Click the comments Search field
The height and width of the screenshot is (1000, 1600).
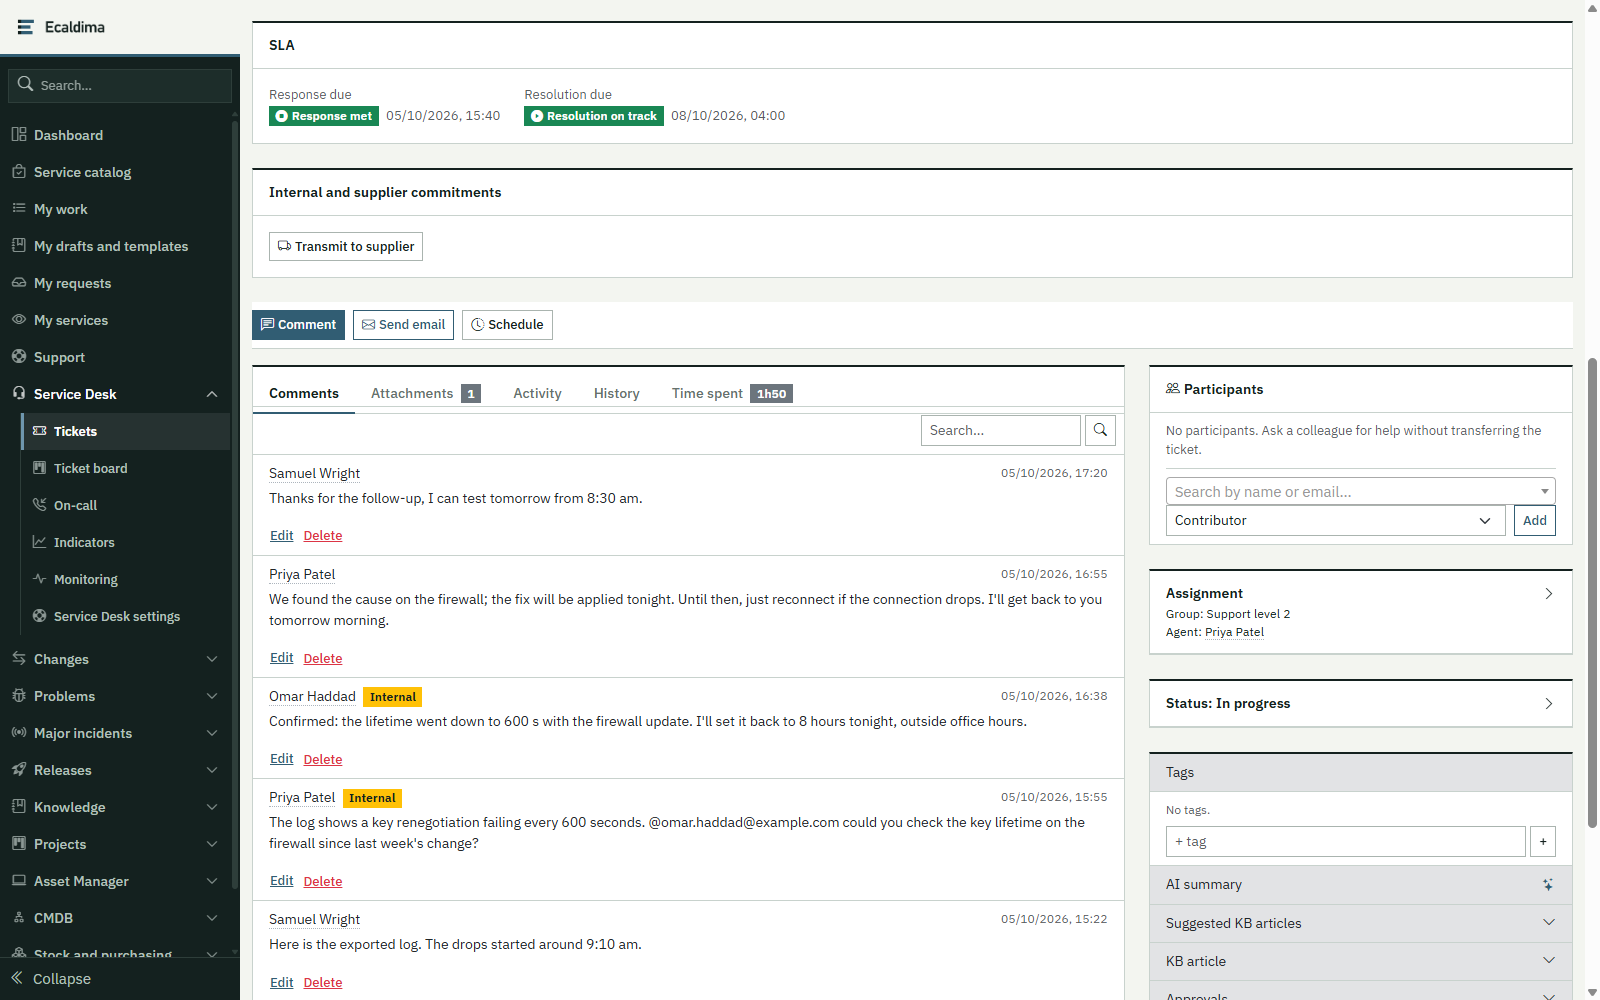(x=1001, y=430)
